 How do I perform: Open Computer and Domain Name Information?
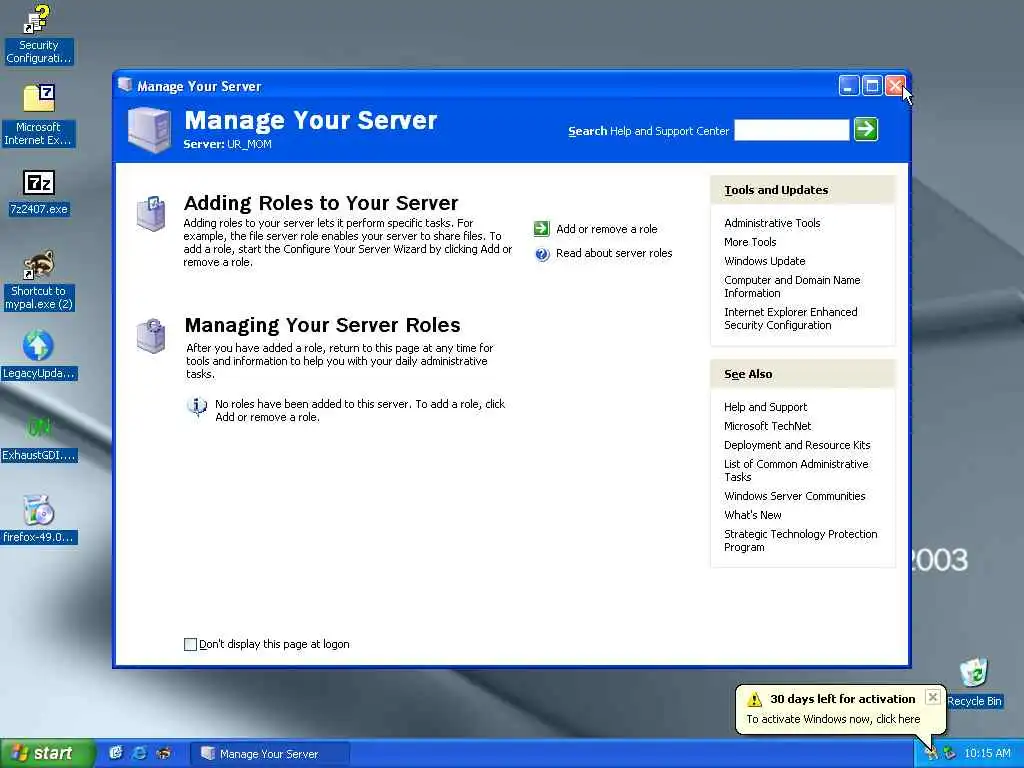(792, 287)
